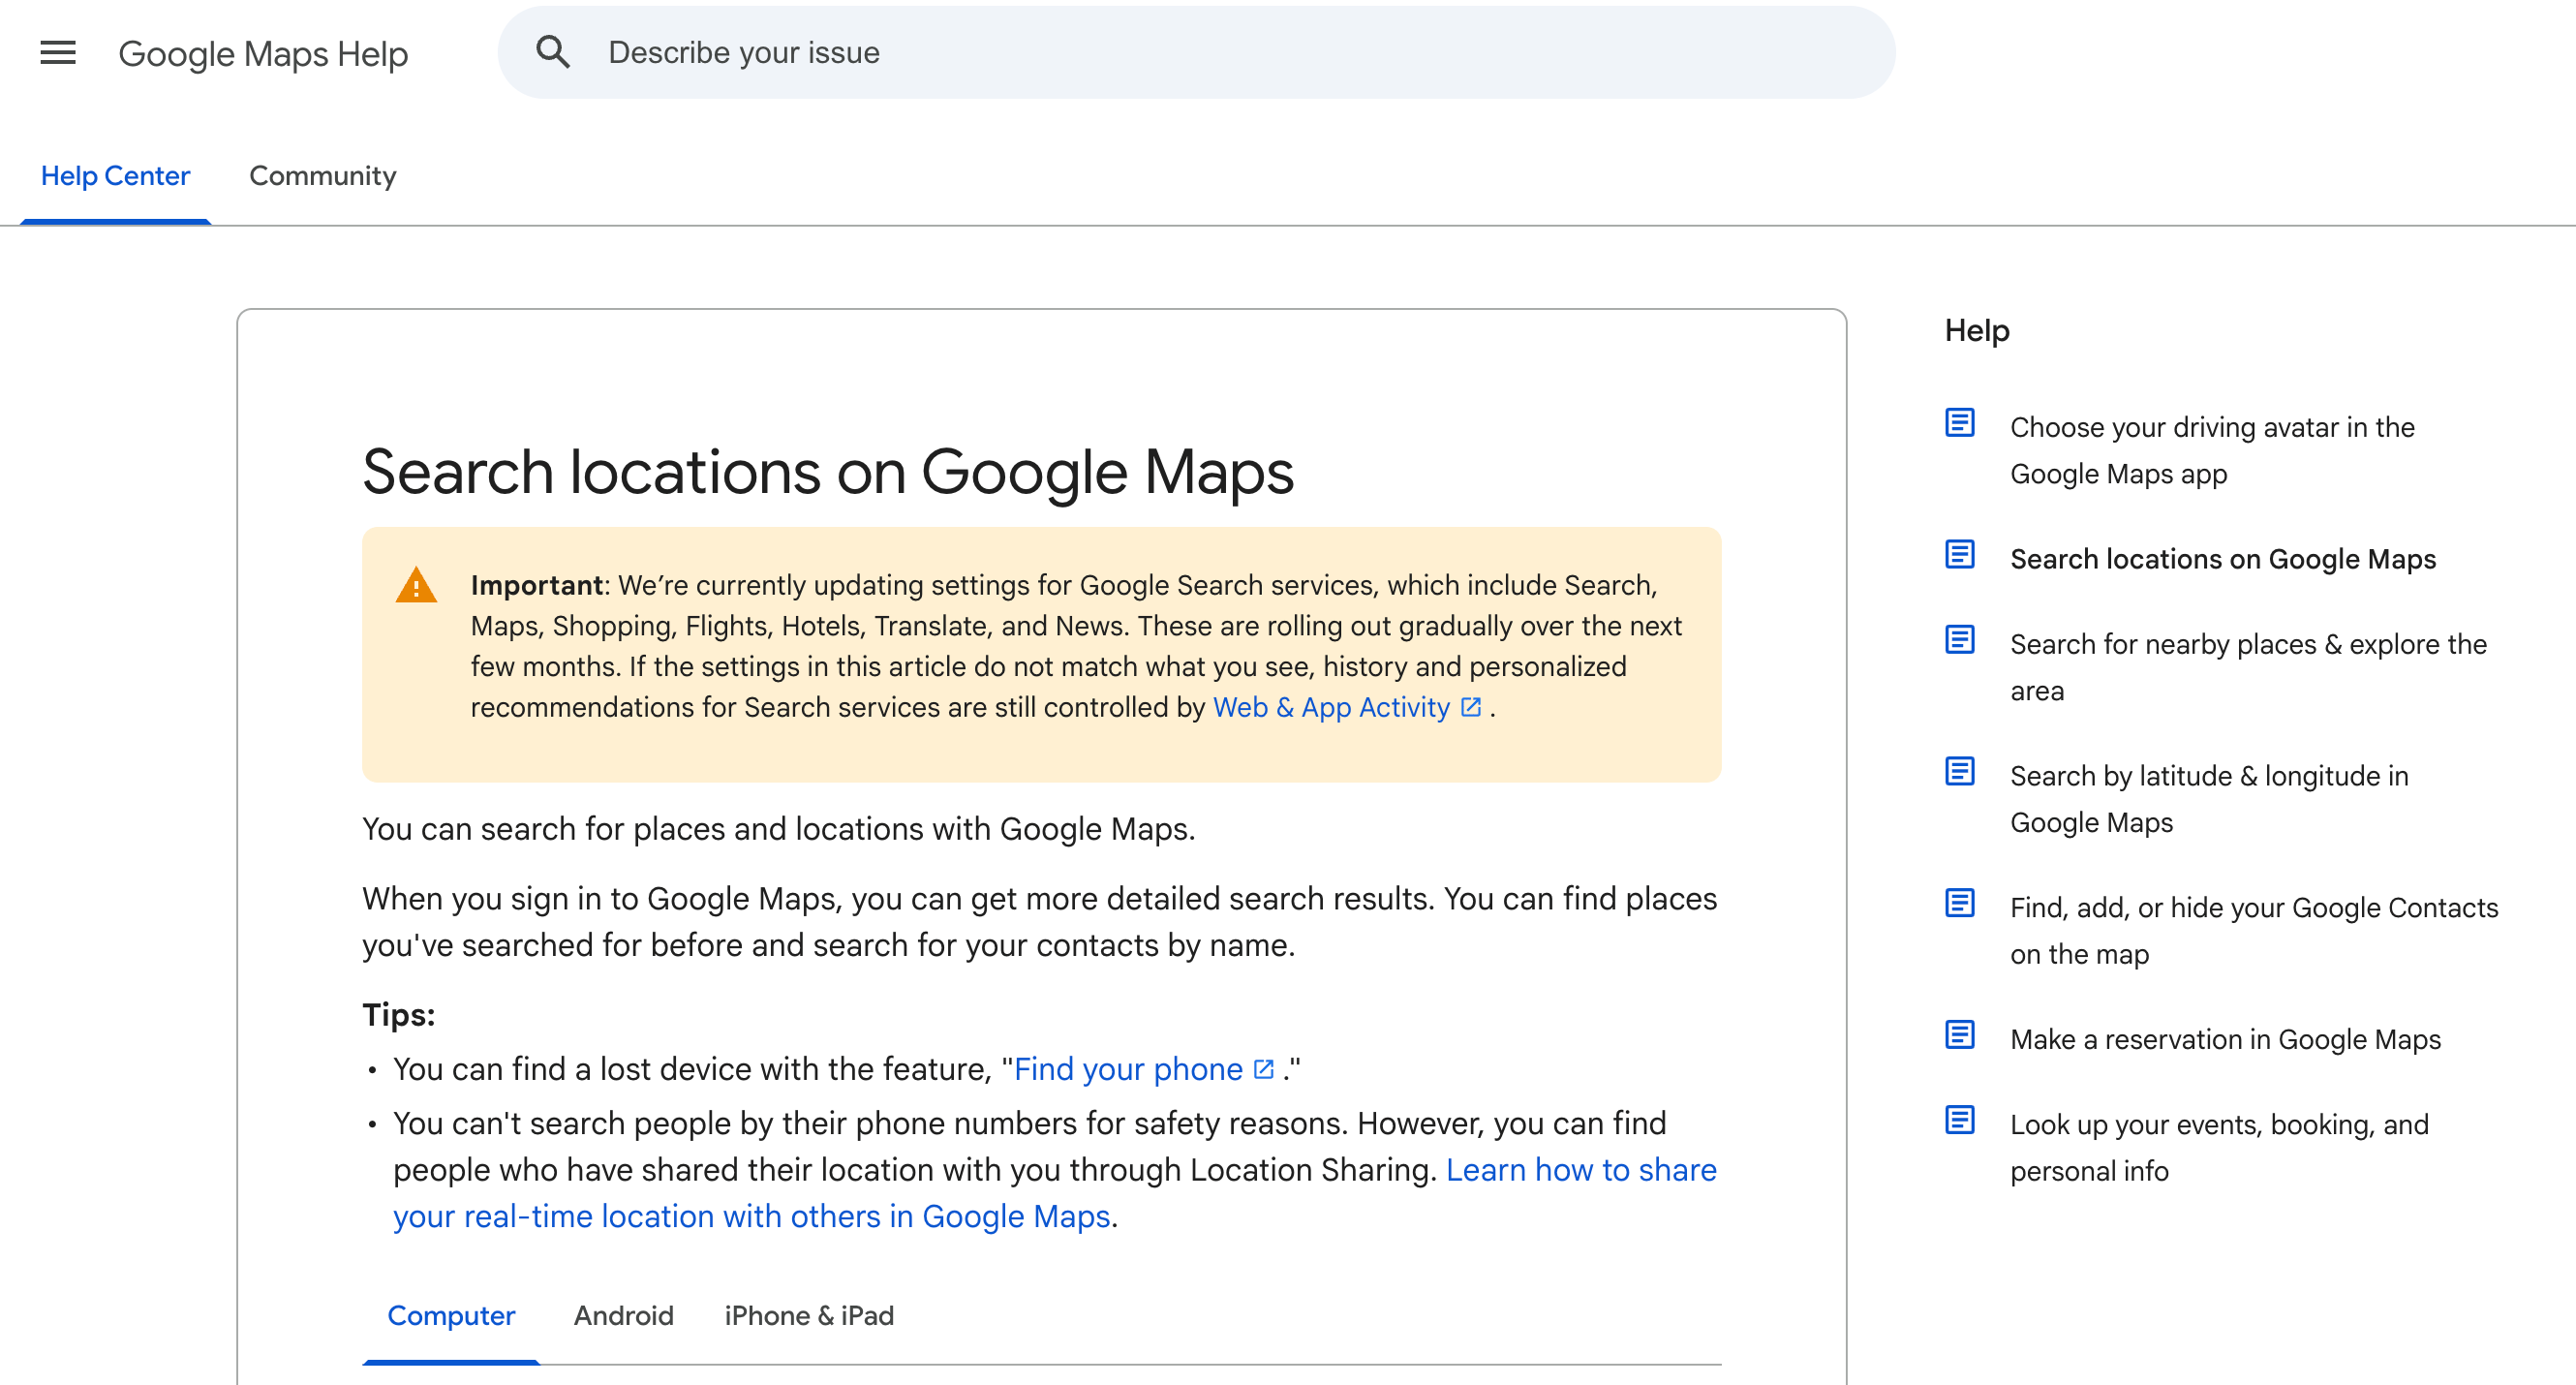Open Search locations on Google Maps sidebar article
2576x1385 pixels.
(x=2223, y=559)
